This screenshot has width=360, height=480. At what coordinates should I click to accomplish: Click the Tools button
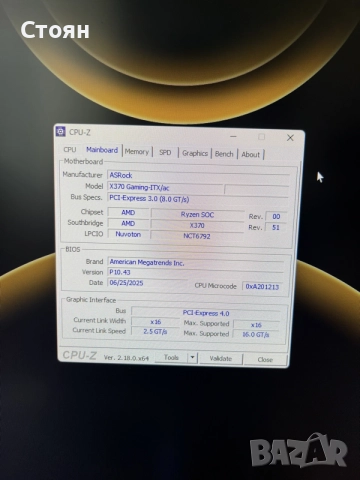(171, 357)
